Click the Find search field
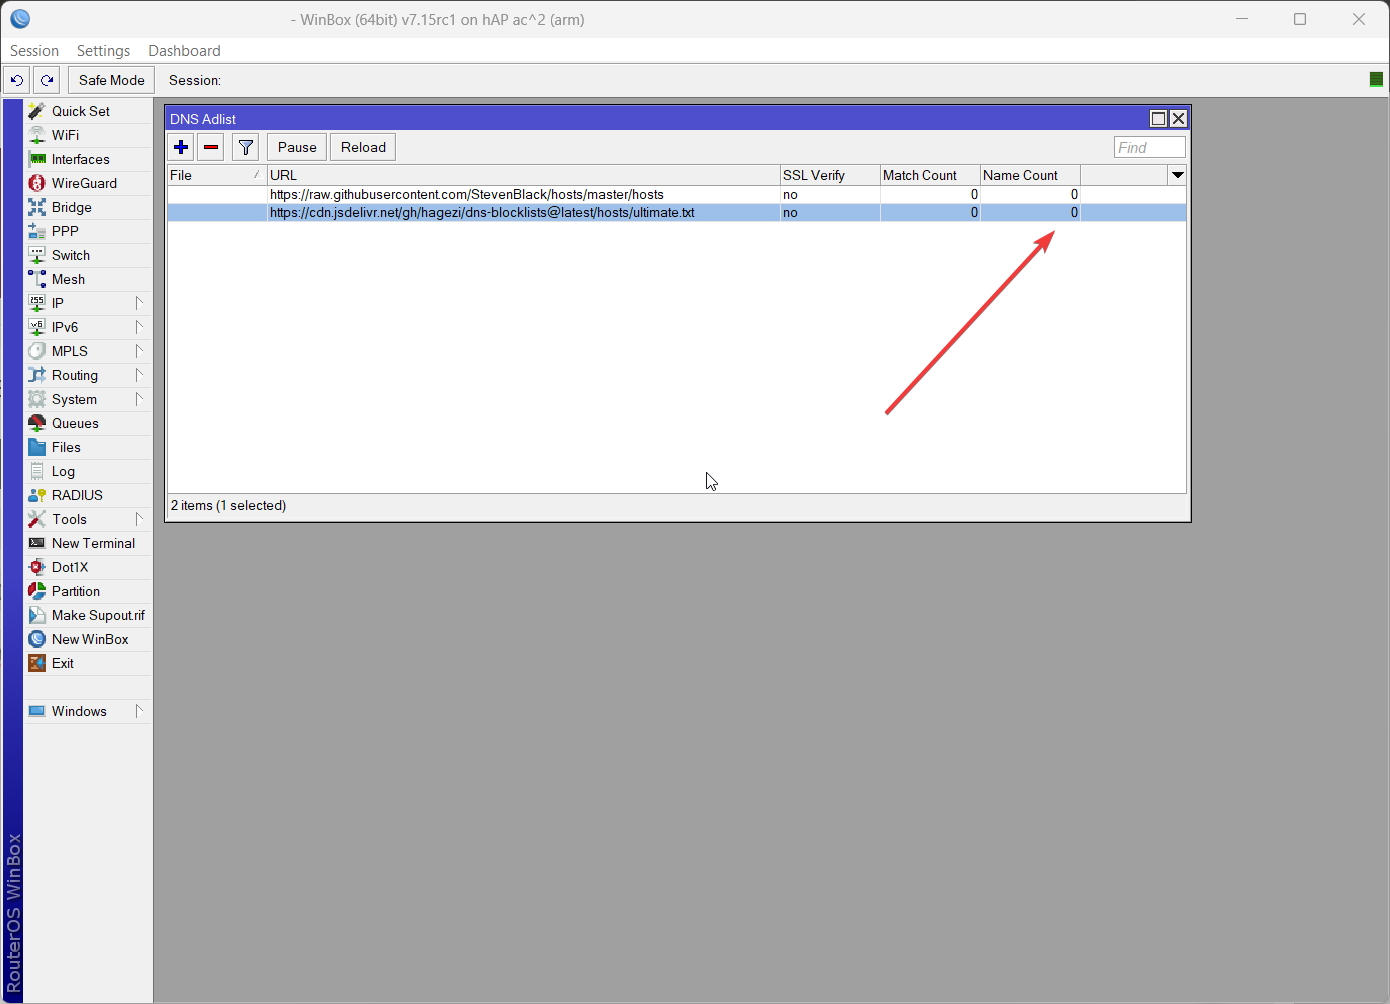 click(x=1150, y=147)
